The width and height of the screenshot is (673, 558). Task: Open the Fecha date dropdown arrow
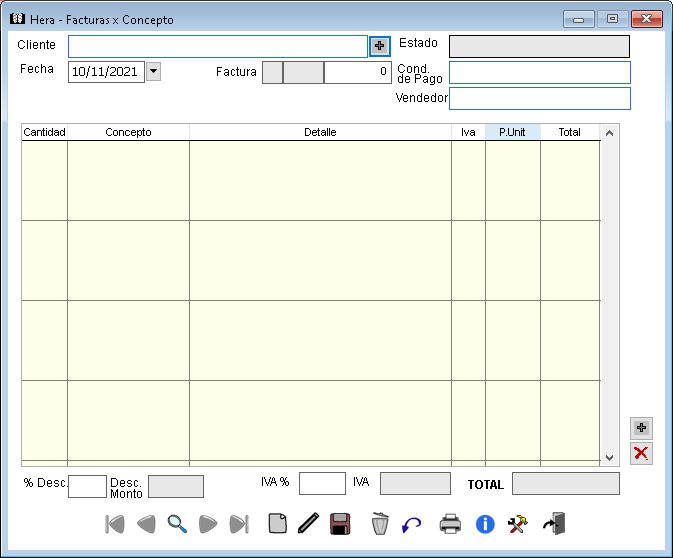(x=153, y=71)
